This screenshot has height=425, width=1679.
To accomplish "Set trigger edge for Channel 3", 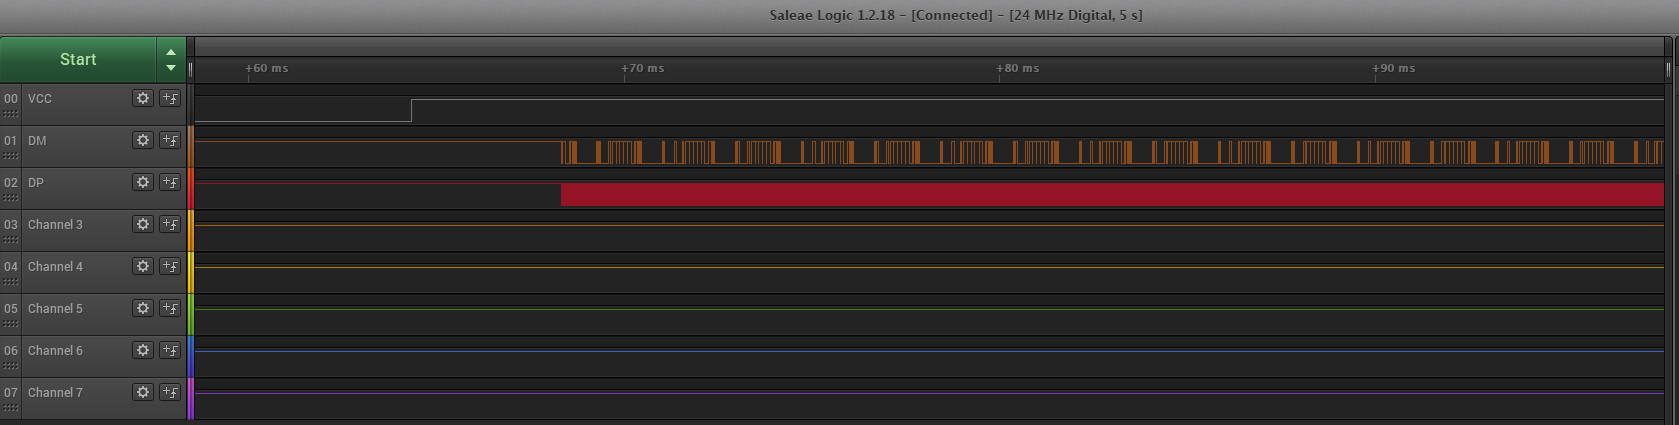I will 170,224.
